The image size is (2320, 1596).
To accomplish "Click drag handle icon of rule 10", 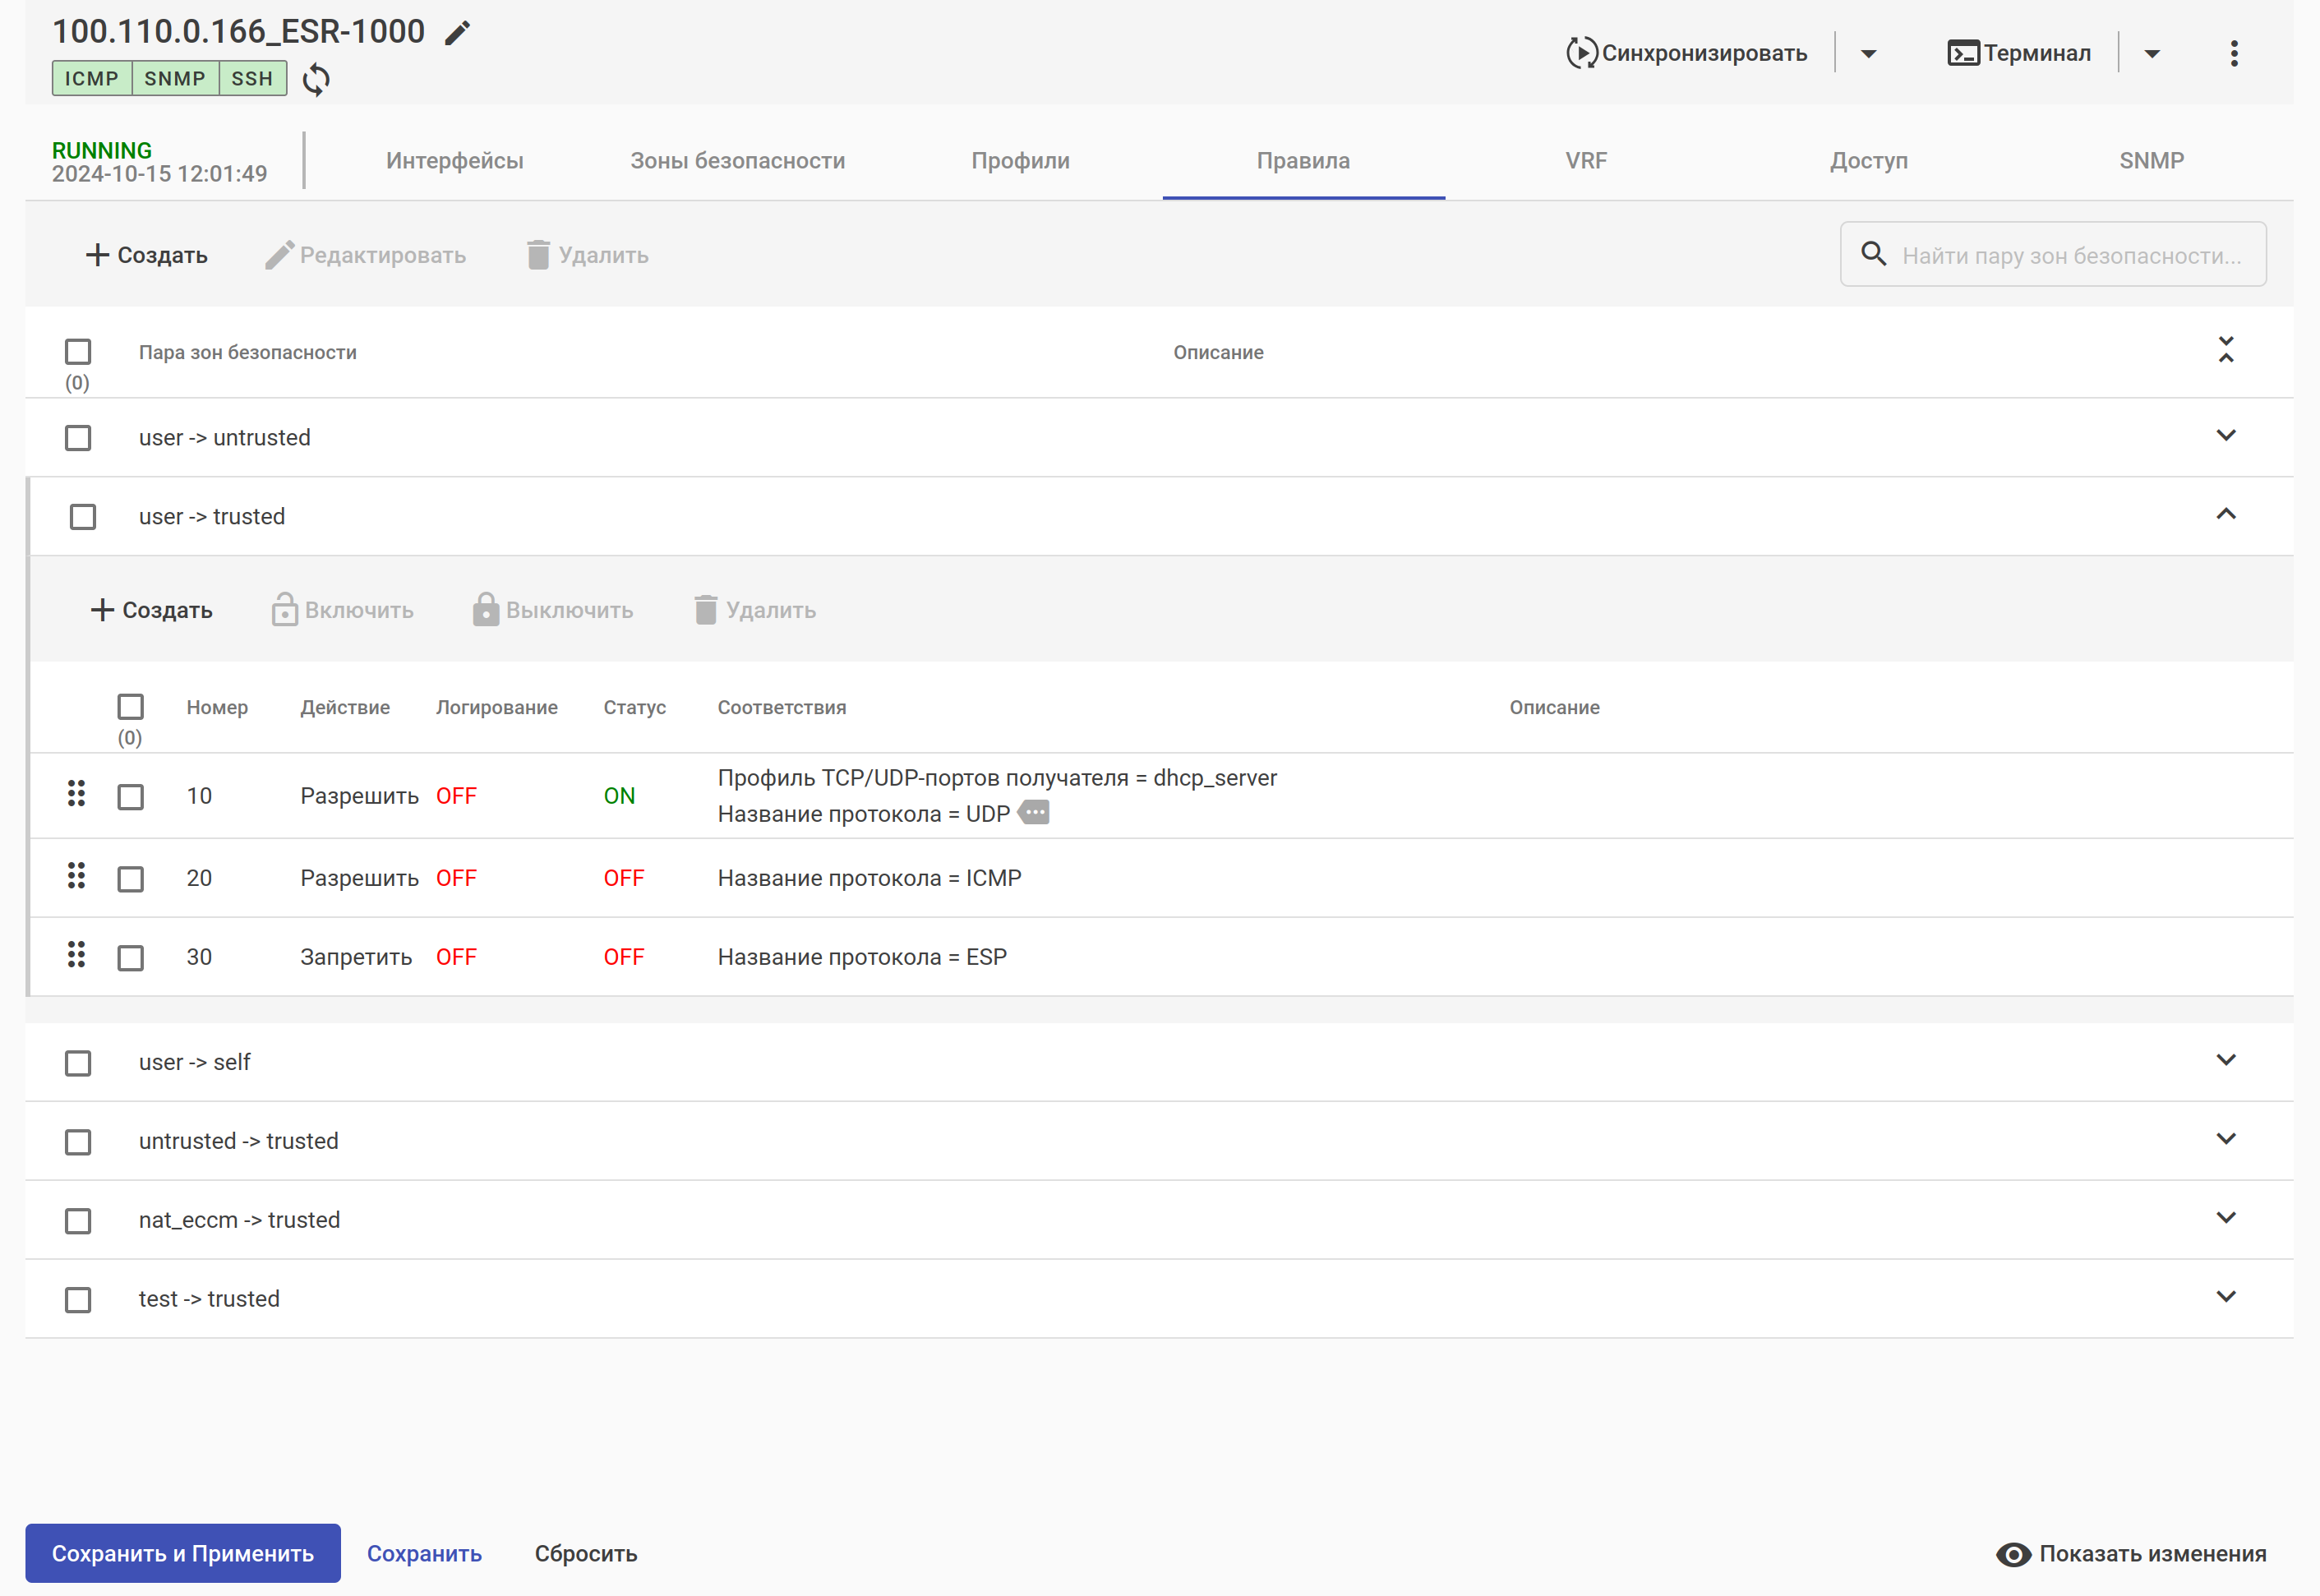I will click(x=76, y=794).
